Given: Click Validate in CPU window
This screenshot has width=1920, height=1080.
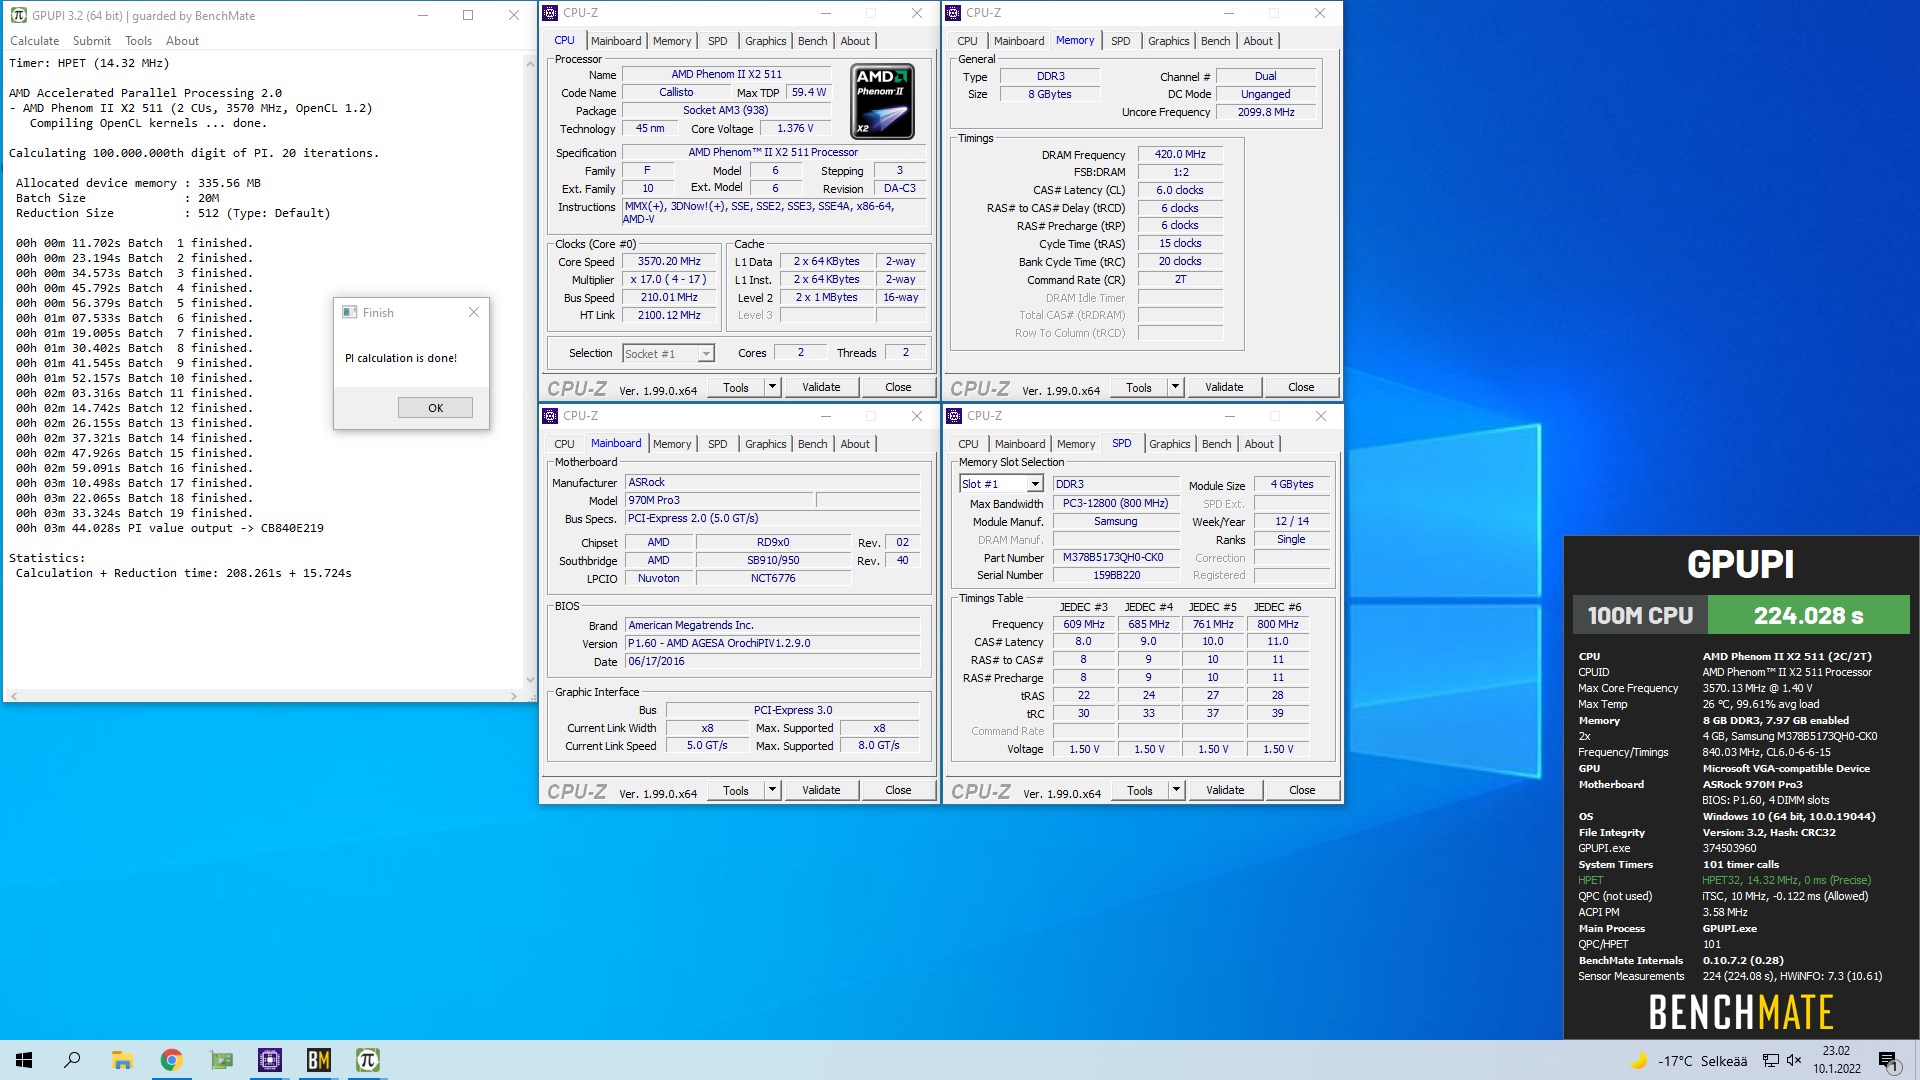Looking at the screenshot, I should tap(821, 387).
